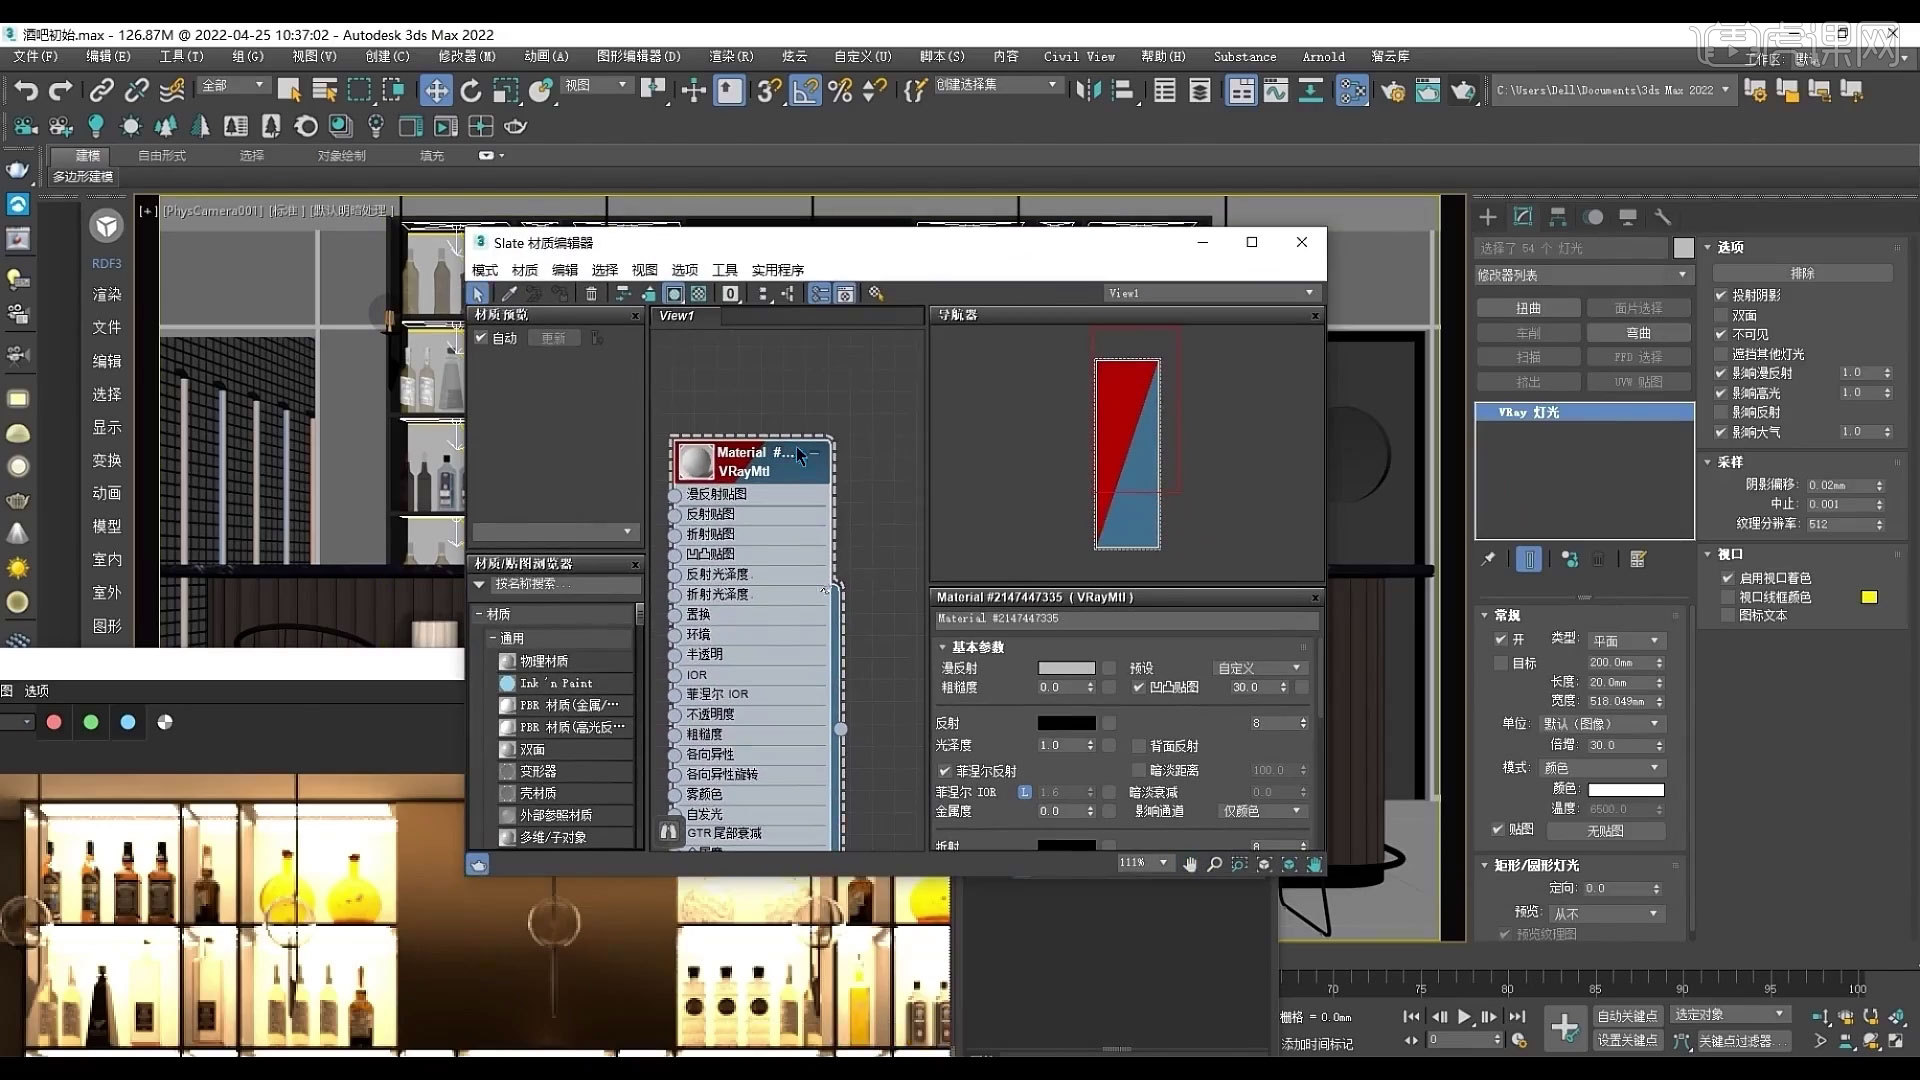Screen dimensions: 1920x1080
Task: Open the 修改器列表 dropdown
Action: 1580,274
